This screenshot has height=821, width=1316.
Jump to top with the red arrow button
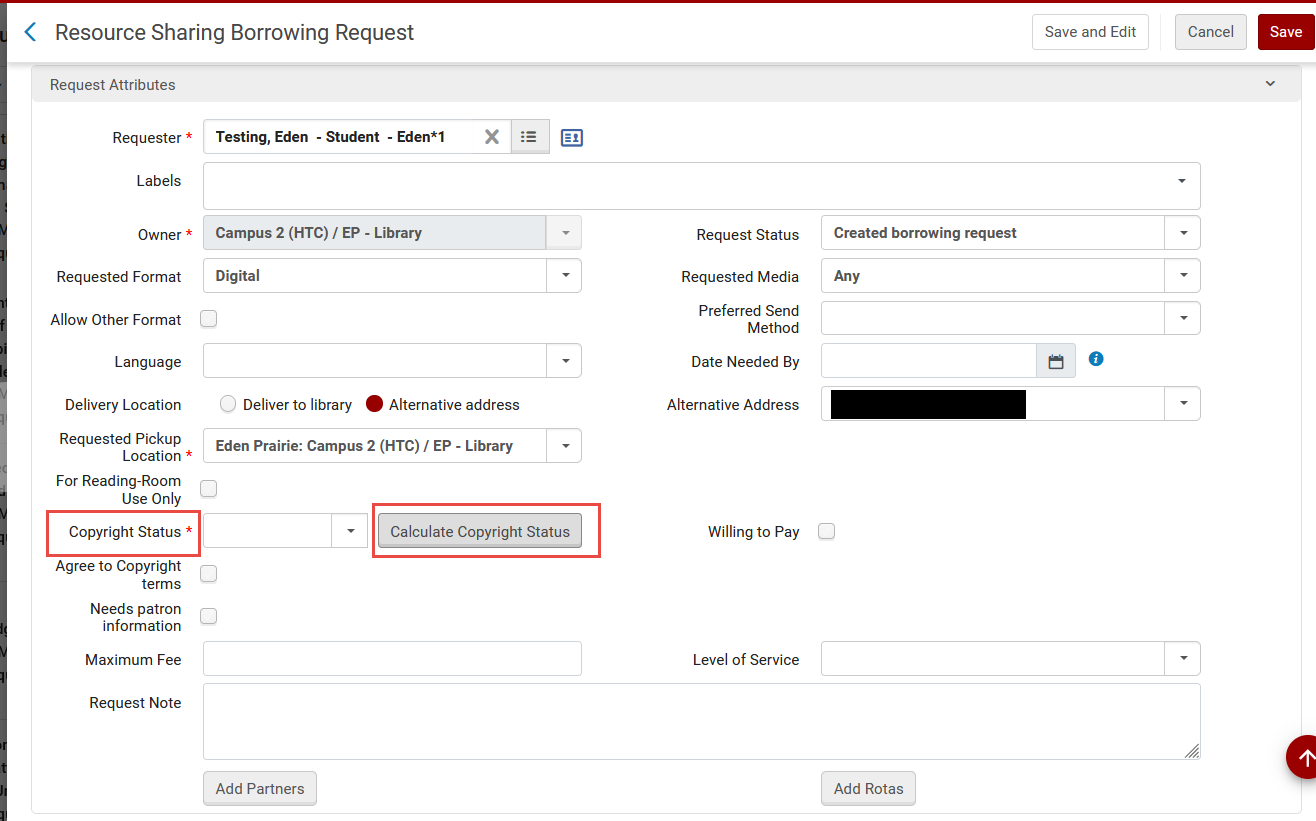(1303, 758)
